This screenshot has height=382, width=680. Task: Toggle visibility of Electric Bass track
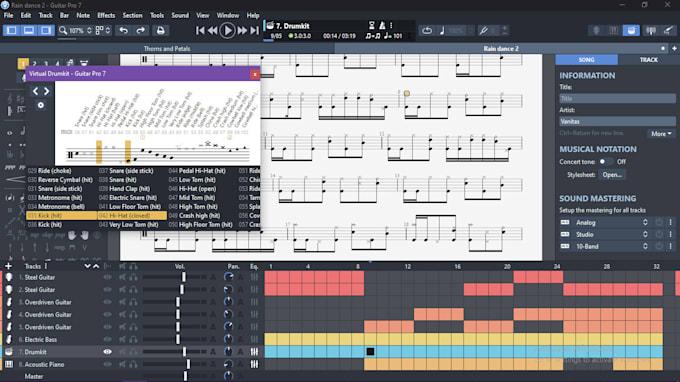pyautogui.click(x=107, y=340)
